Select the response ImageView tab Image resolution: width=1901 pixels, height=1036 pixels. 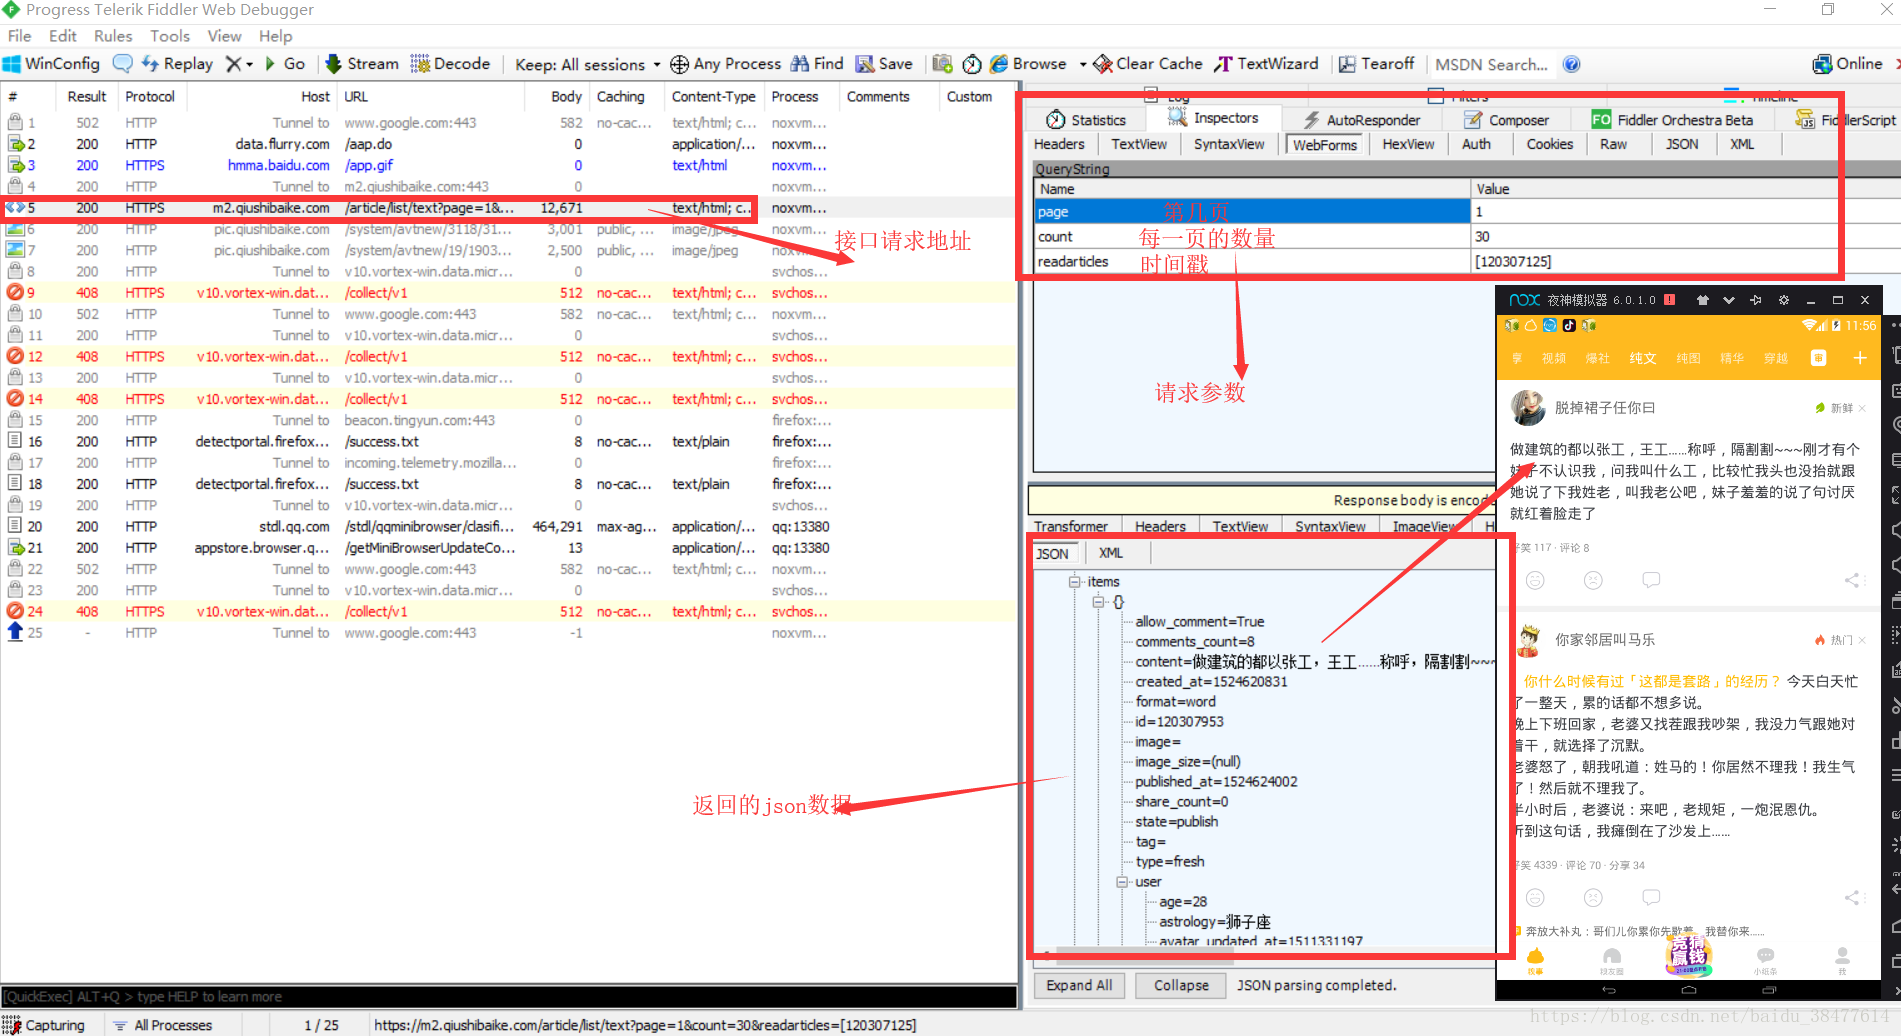click(x=1425, y=526)
